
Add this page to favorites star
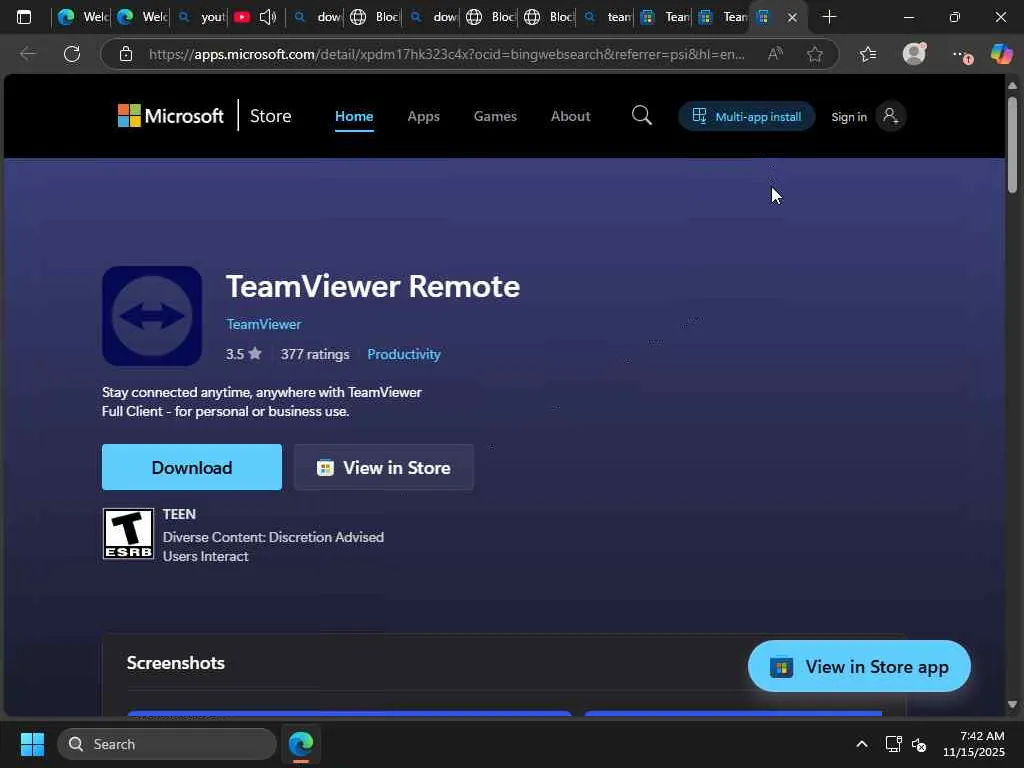tap(814, 54)
